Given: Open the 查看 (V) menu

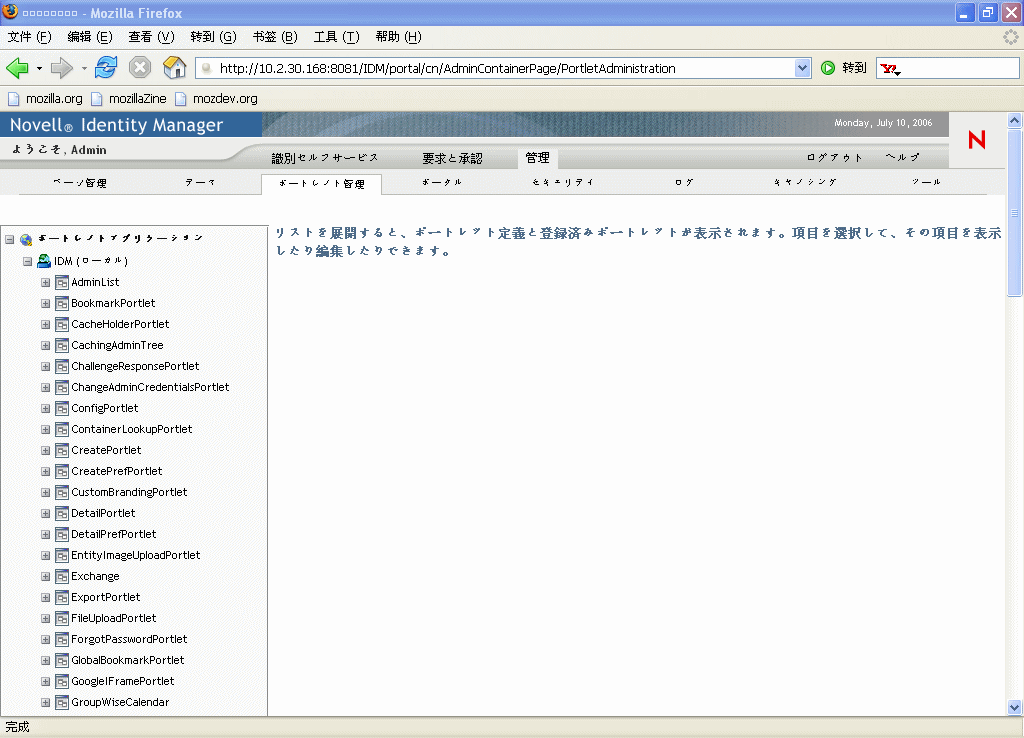Looking at the screenshot, I should (152, 37).
